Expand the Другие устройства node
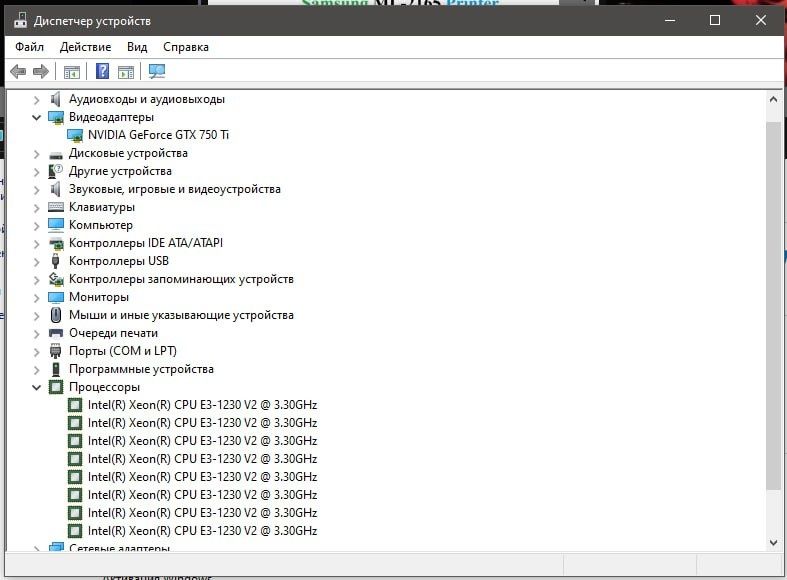The image size is (787, 580). coord(36,172)
